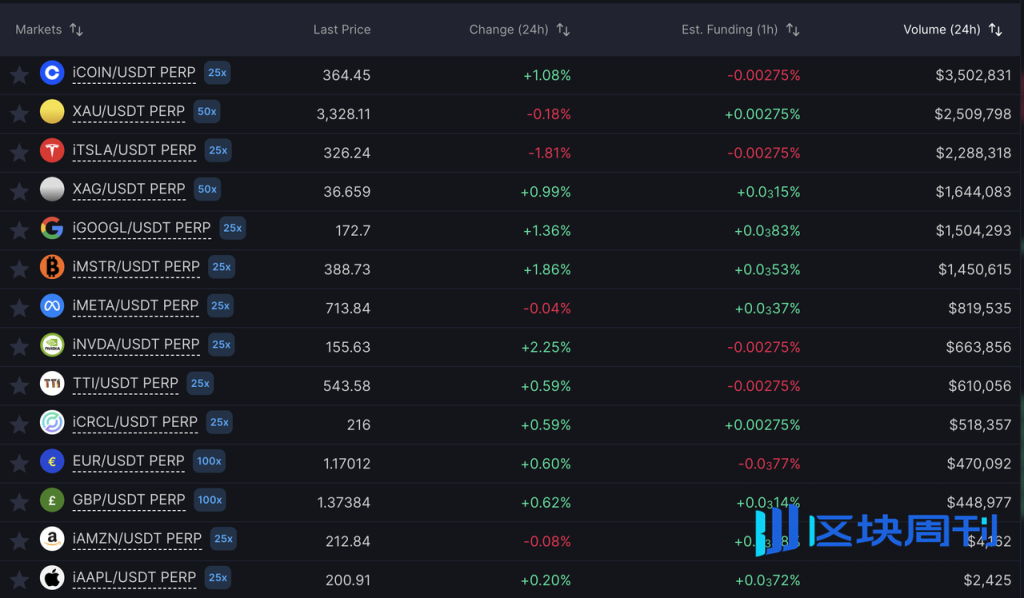Open the XAU/USDT PERP market
Viewport: 1024px width, 598px height.
[x=129, y=112]
